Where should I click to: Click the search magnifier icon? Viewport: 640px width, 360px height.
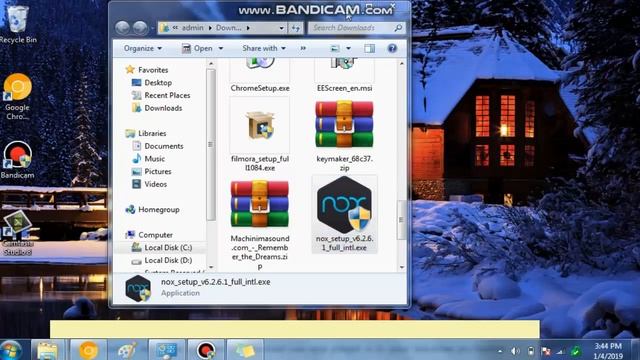point(398,28)
